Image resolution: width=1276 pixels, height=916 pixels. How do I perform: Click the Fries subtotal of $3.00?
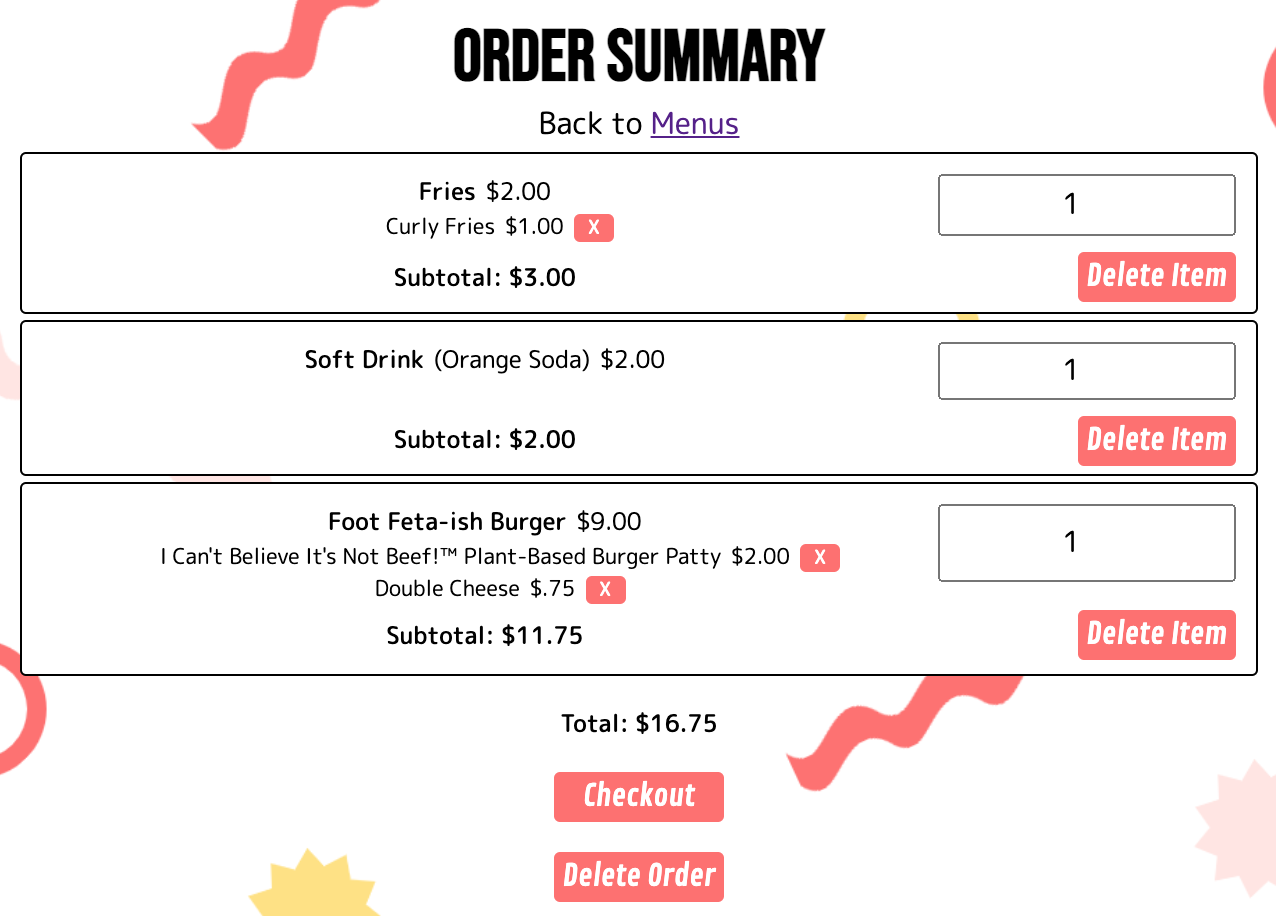[x=485, y=278]
